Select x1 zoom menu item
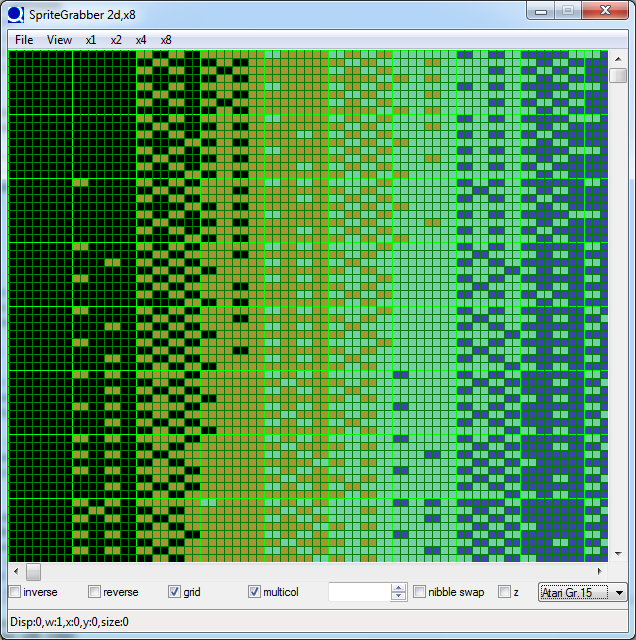 click(x=91, y=40)
